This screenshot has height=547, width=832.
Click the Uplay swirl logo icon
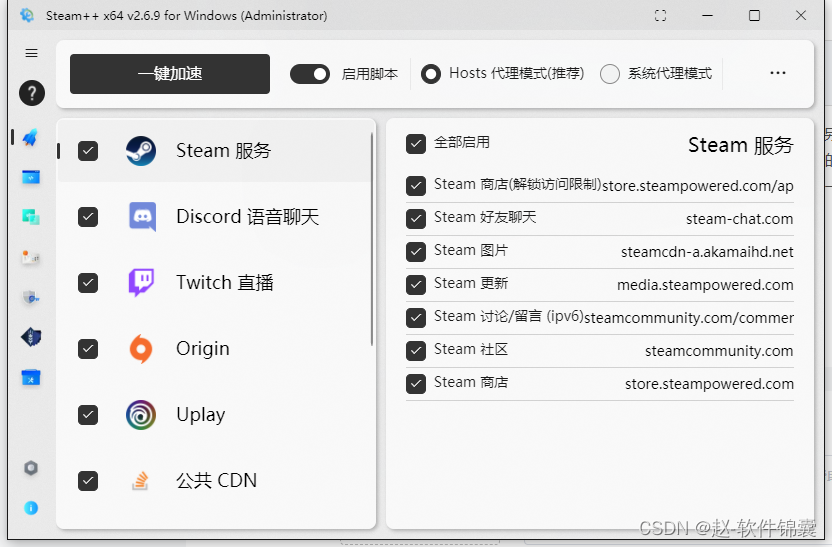[x=141, y=414]
